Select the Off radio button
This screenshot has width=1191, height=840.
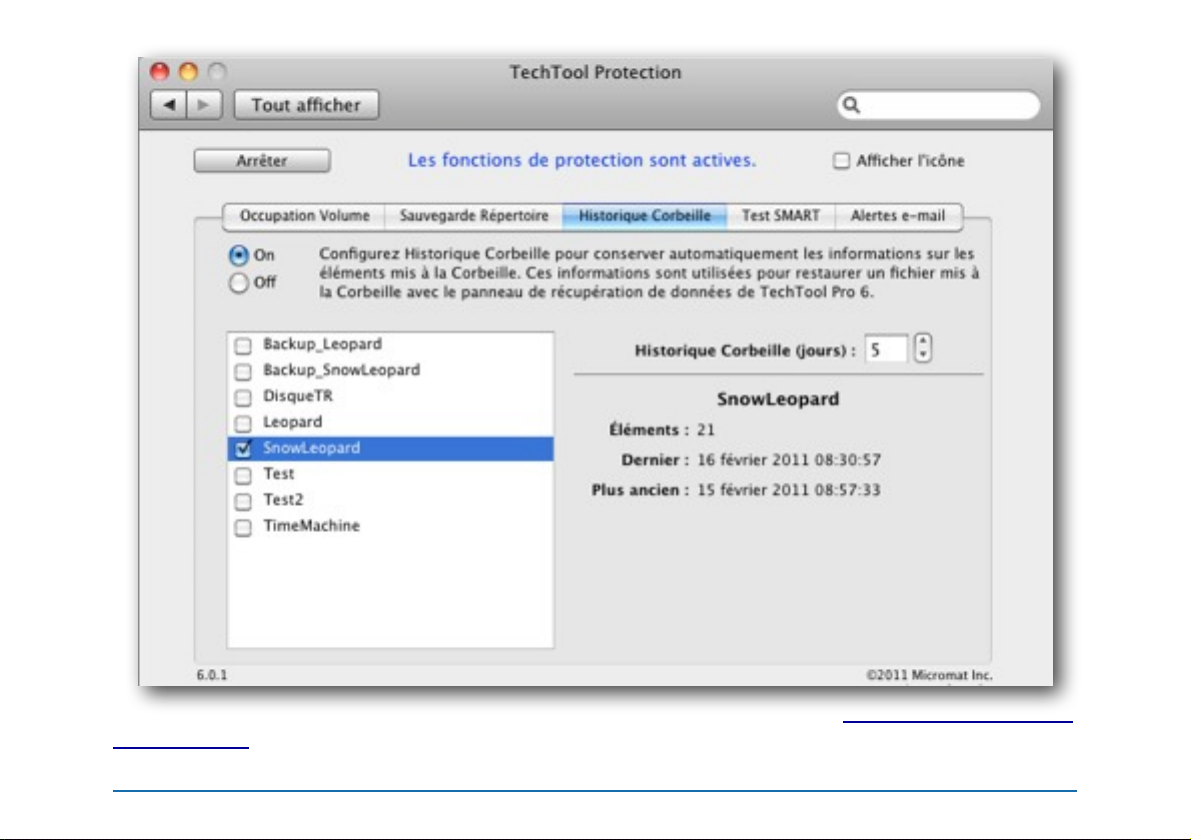coord(239,283)
